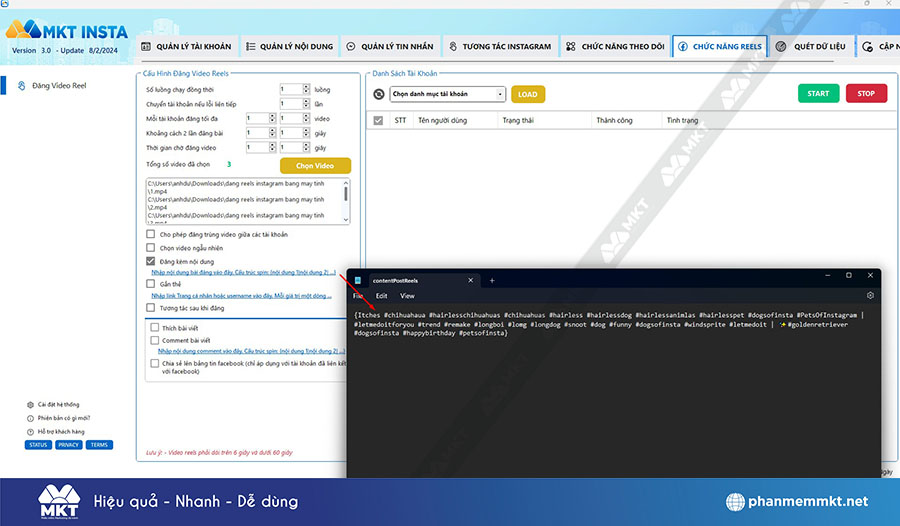Select Đăng Video Reel in the sidebar
Viewport: 900px width, 526px height.
click(59, 86)
